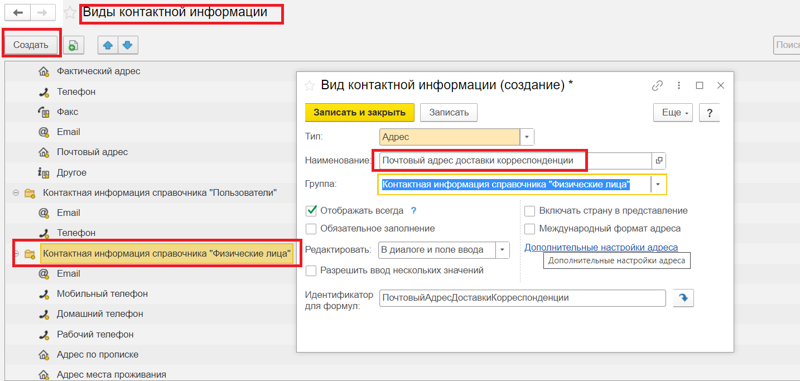800x381 pixels.
Task: Click the Записать button
Action: (x=448, y=113)
